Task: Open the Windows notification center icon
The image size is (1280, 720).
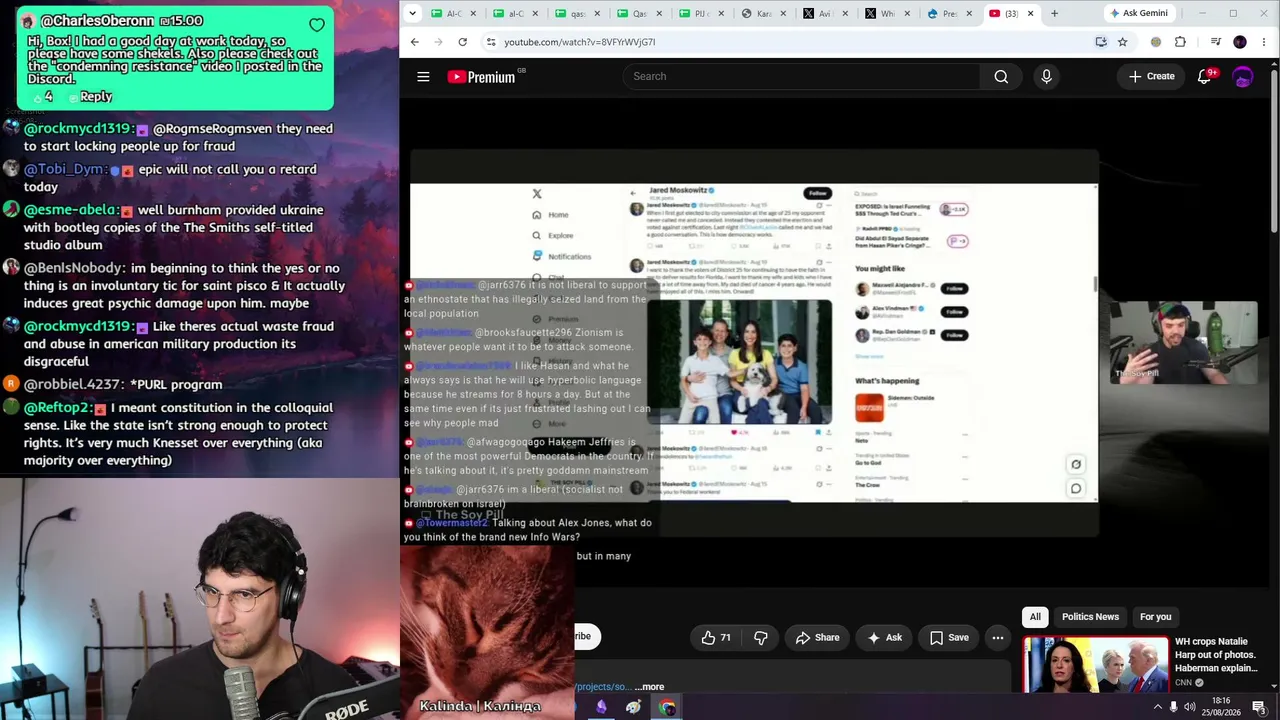Action: (x=1259, y=707)
